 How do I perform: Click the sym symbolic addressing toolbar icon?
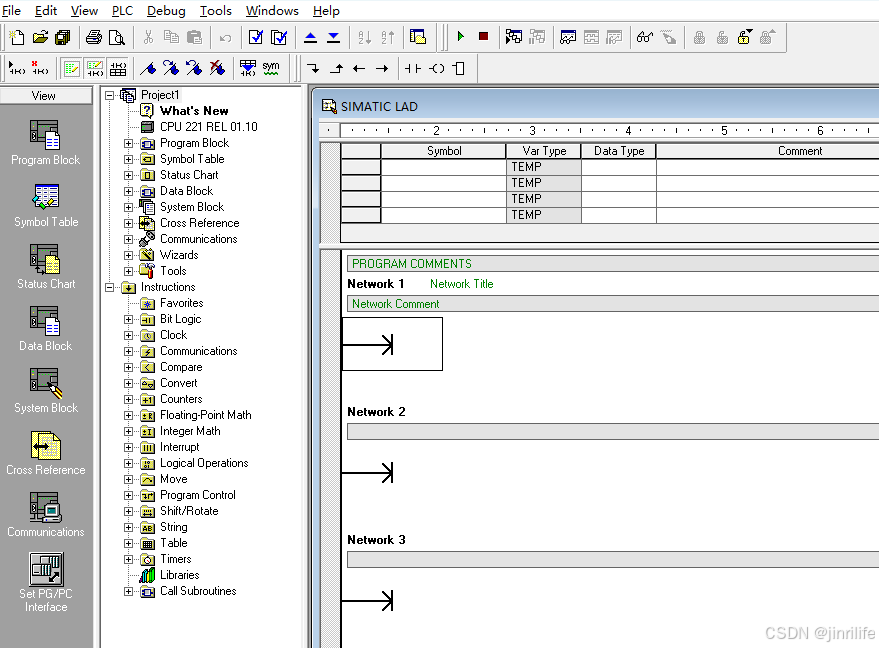tap(271, 68)
